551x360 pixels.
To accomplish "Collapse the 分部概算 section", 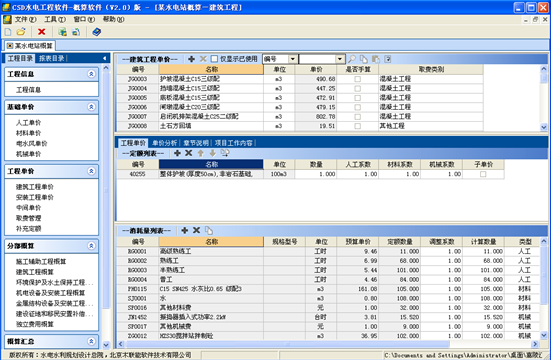I will (x=91, y=245).
